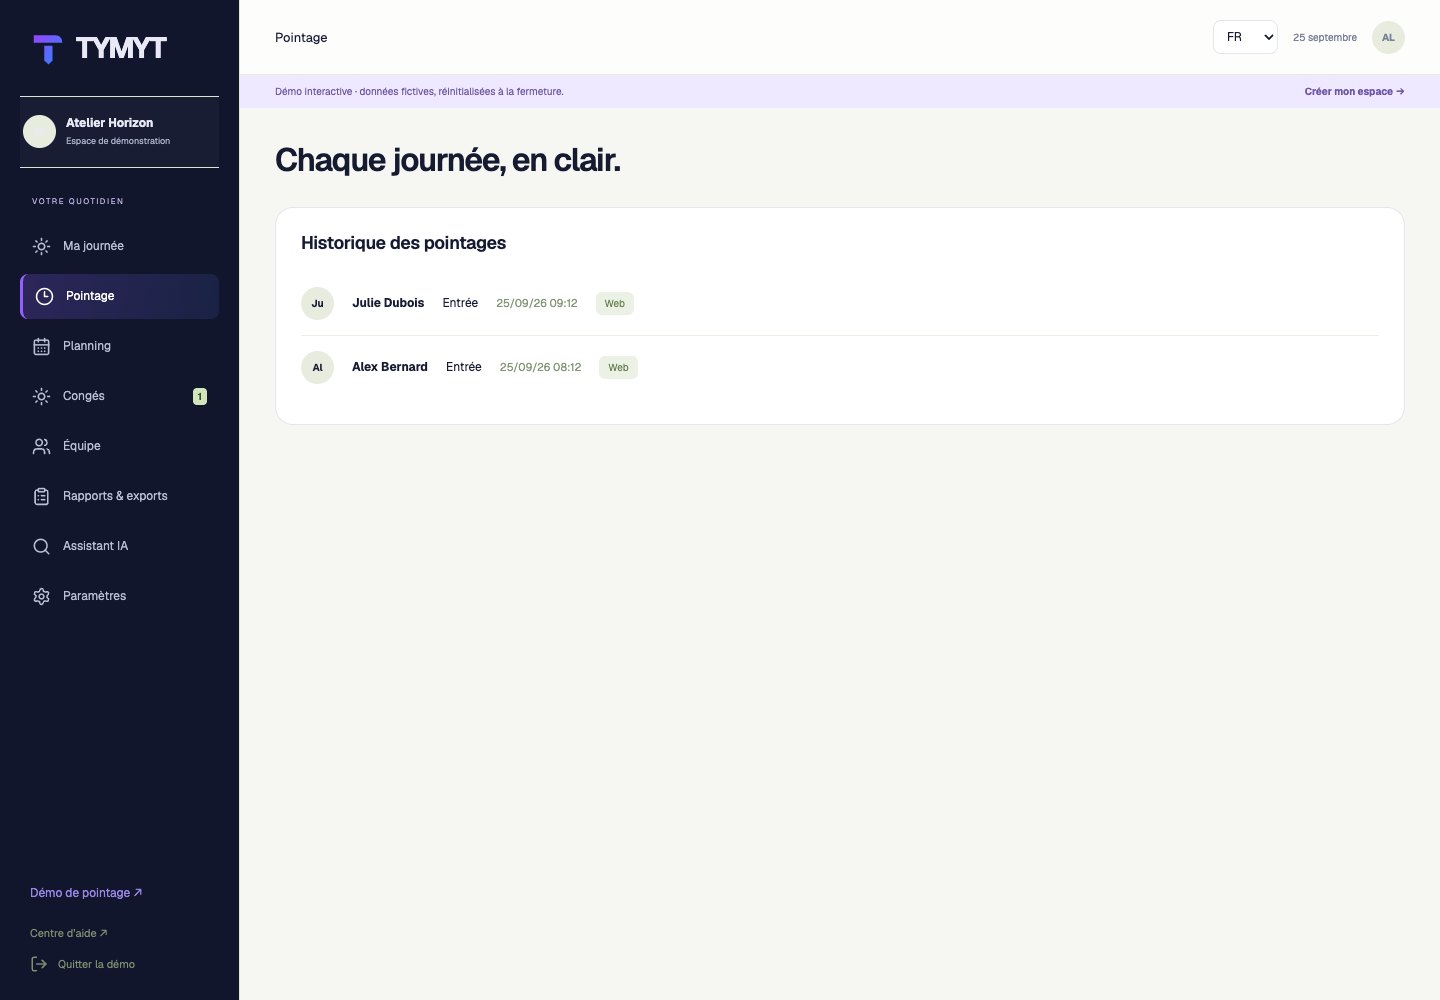Click the gear icon beside Paramètres
This screenshot has width=1440, height=1000.
41,596
